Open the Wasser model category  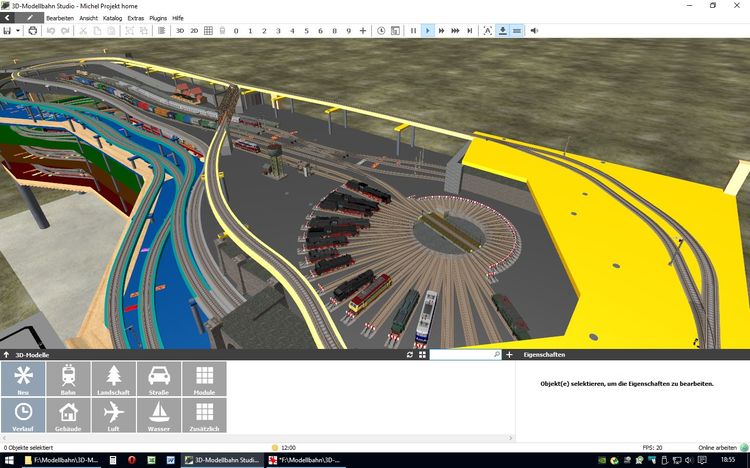[158, 414]
